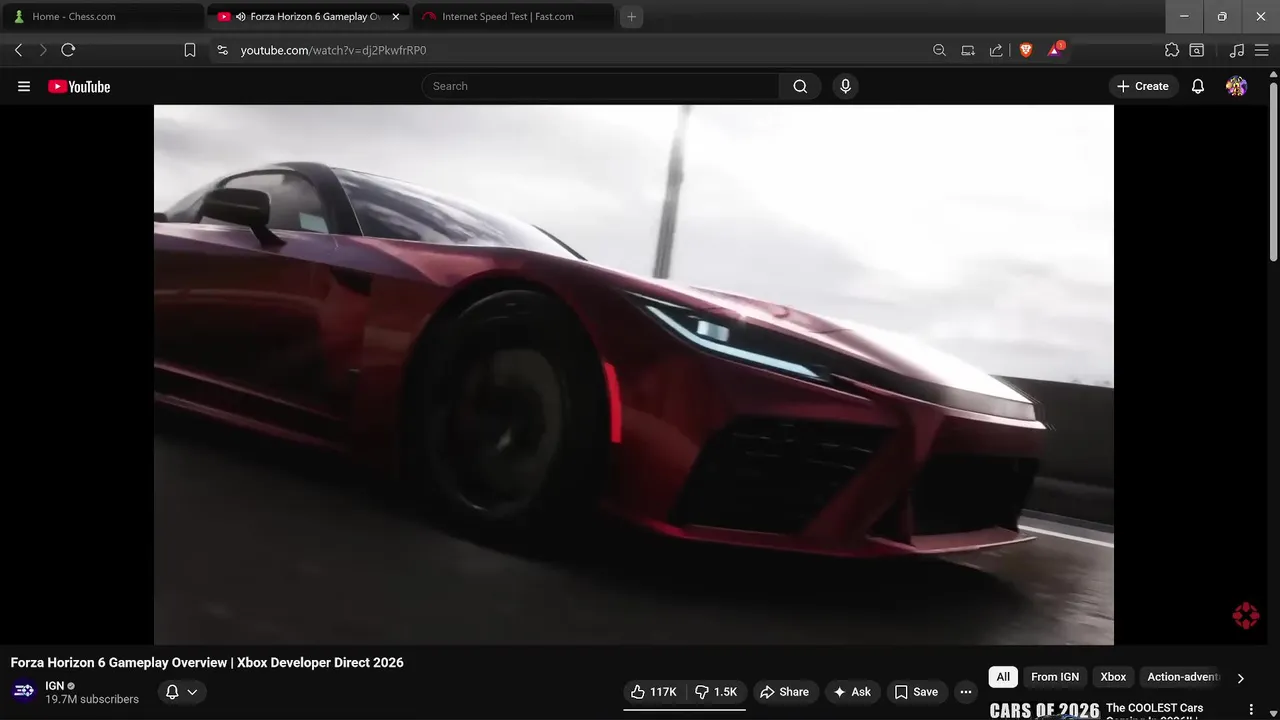Save the video to a playlist
This screenshot has width=1280, height=720.
pos(916,692)
